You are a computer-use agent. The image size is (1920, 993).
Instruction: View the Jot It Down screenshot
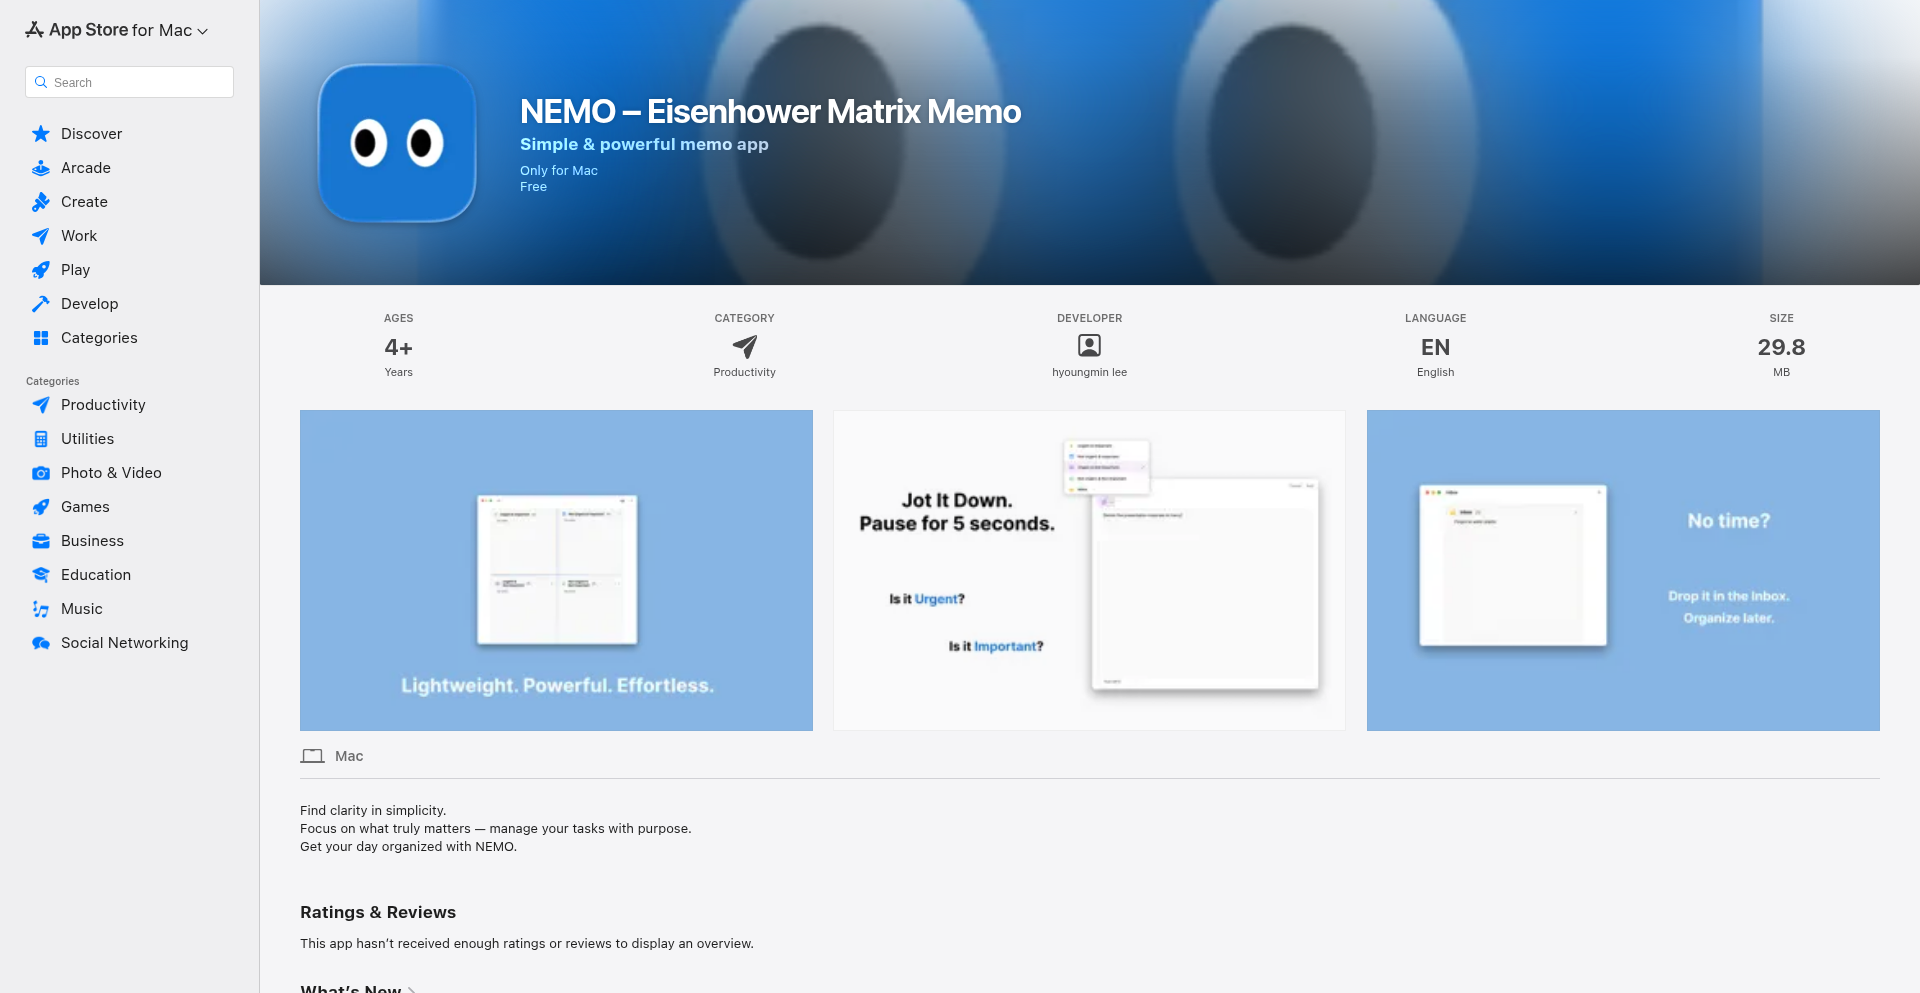pos(1089,570)
